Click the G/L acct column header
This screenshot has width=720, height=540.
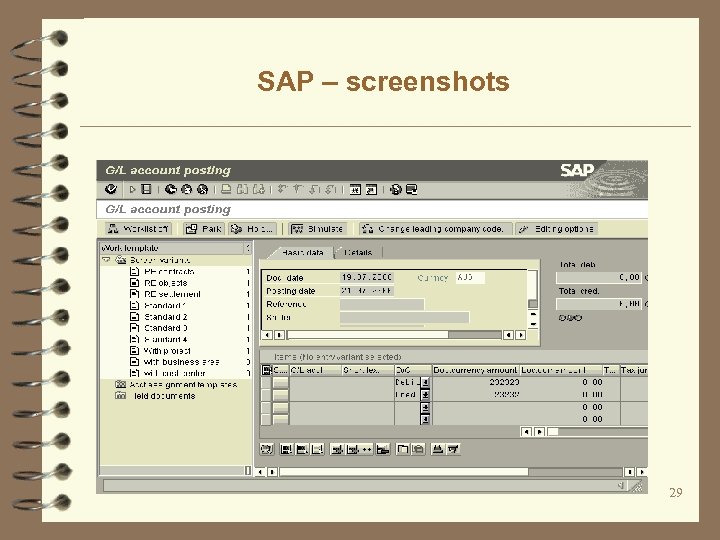coord(315,370)
